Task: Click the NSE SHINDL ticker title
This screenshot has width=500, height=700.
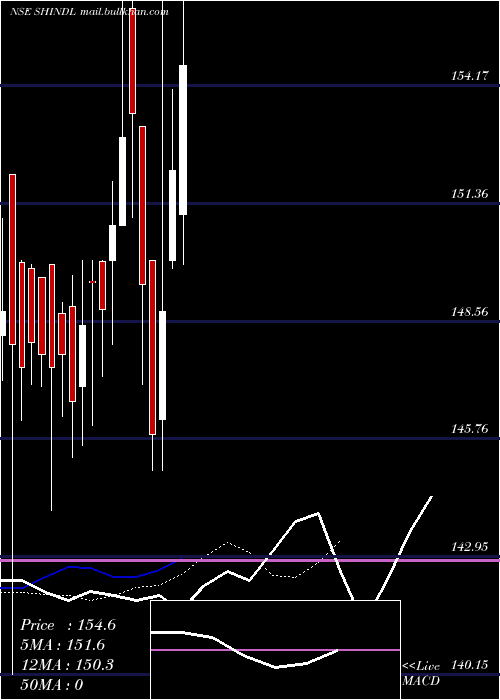Action: (44, 12)
